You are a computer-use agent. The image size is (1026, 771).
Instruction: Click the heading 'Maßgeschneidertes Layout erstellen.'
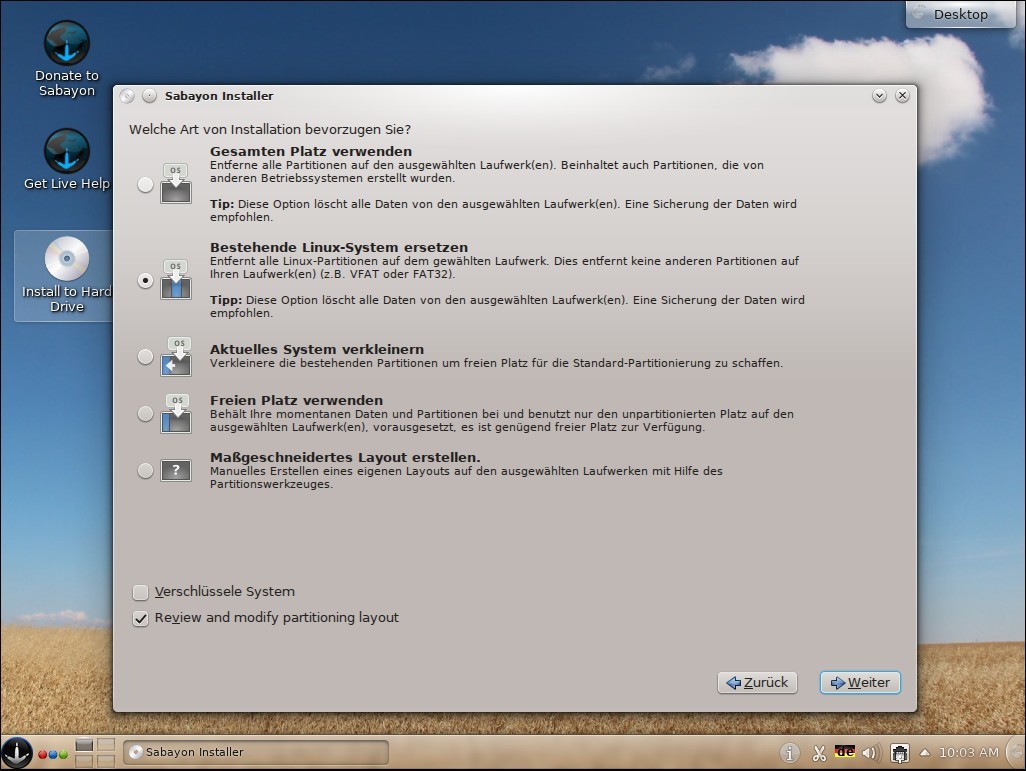345,457
